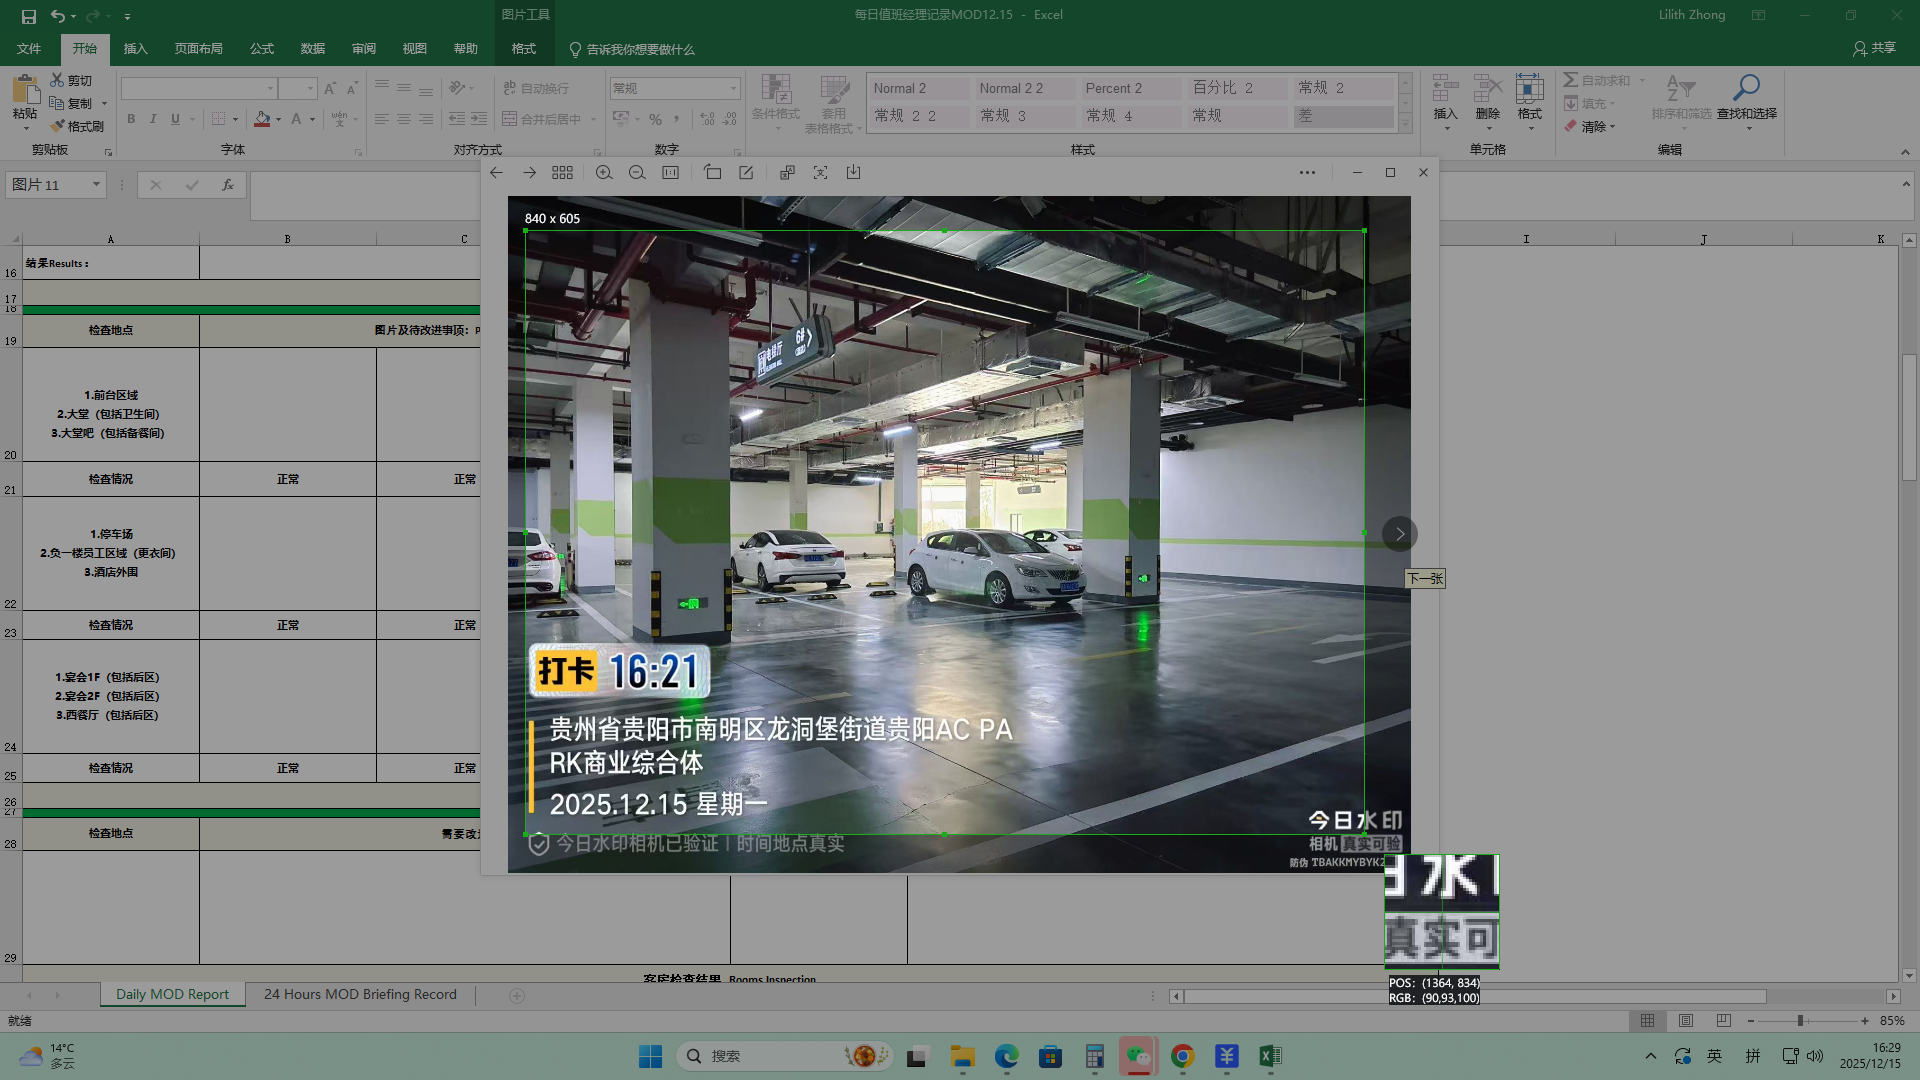Screen dimensions: 1920x1080
Task: Click the 共享 share button
Action: (x=1874, y=48)
